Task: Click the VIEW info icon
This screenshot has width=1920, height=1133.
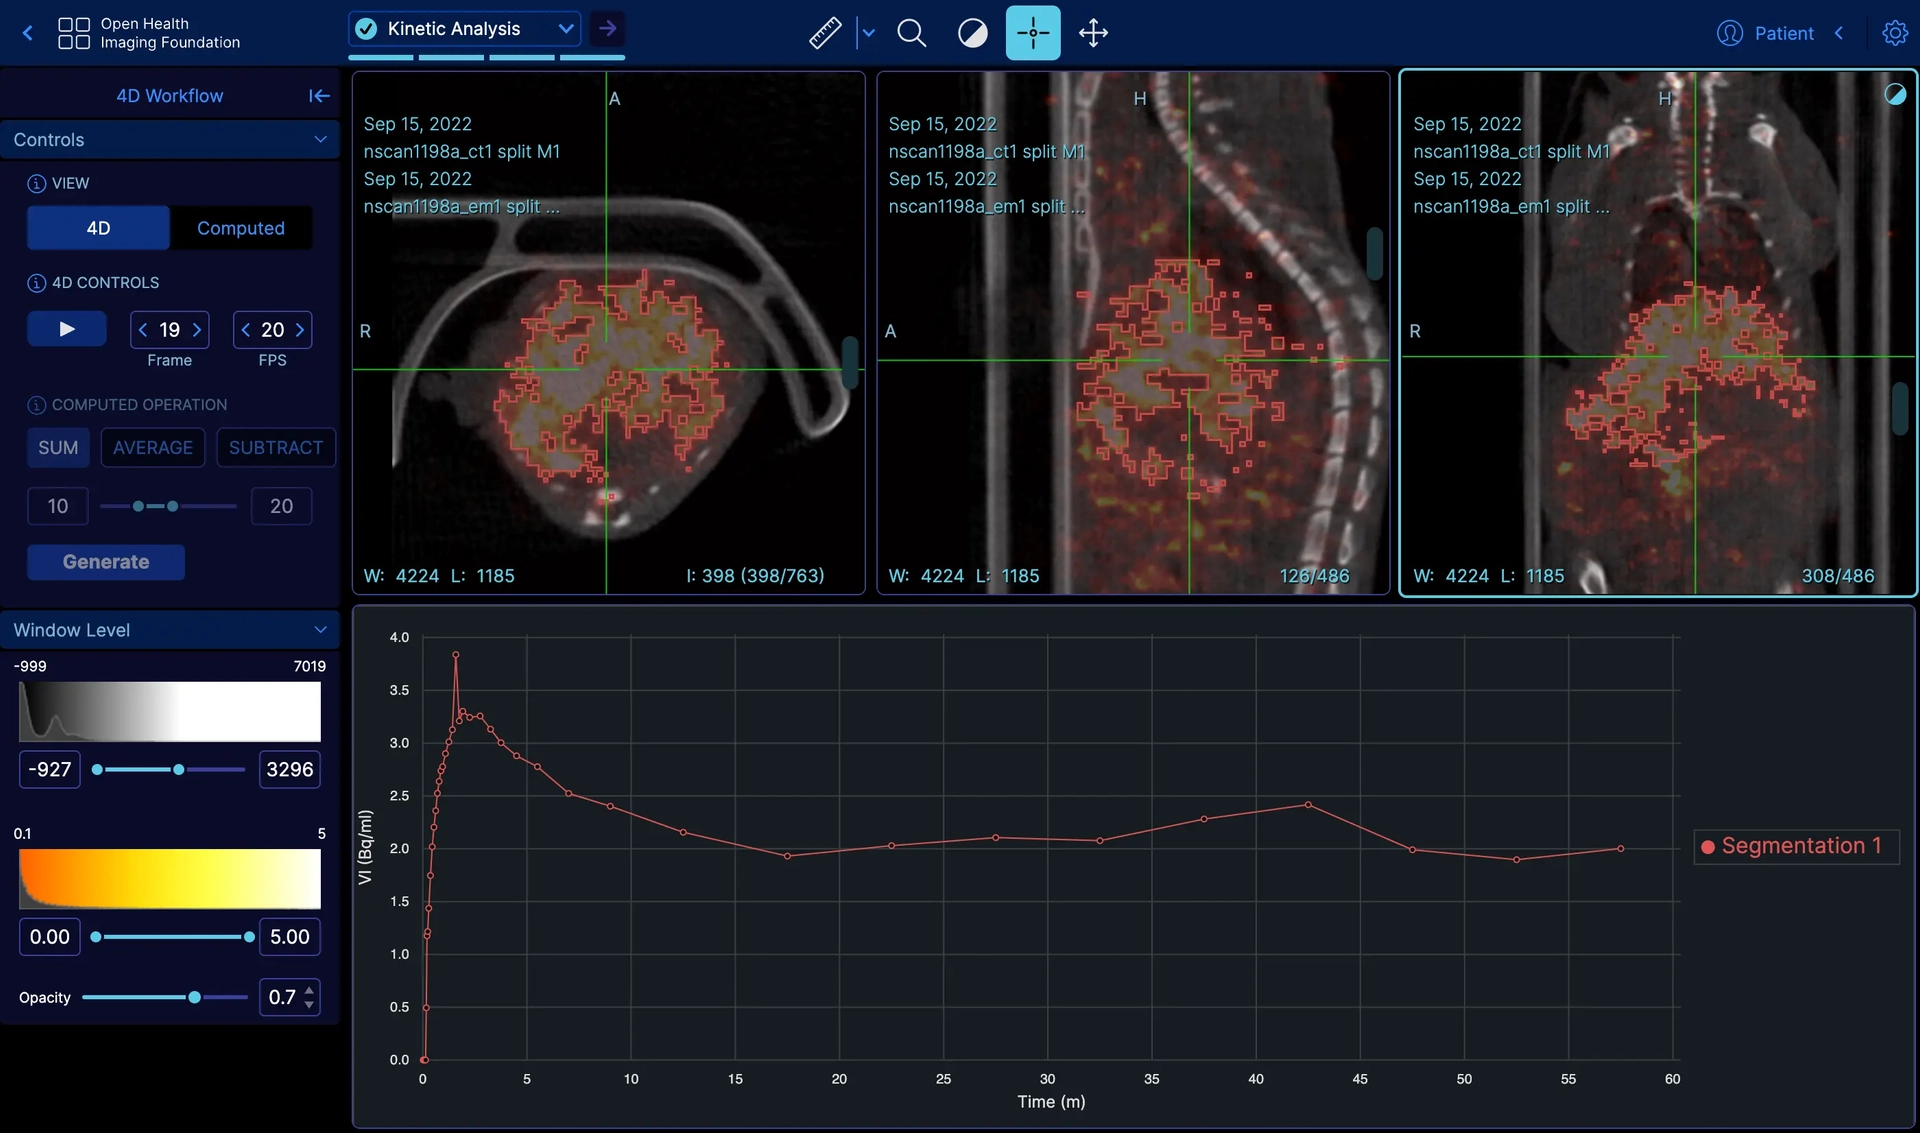Action: click(x=36, y=184)
